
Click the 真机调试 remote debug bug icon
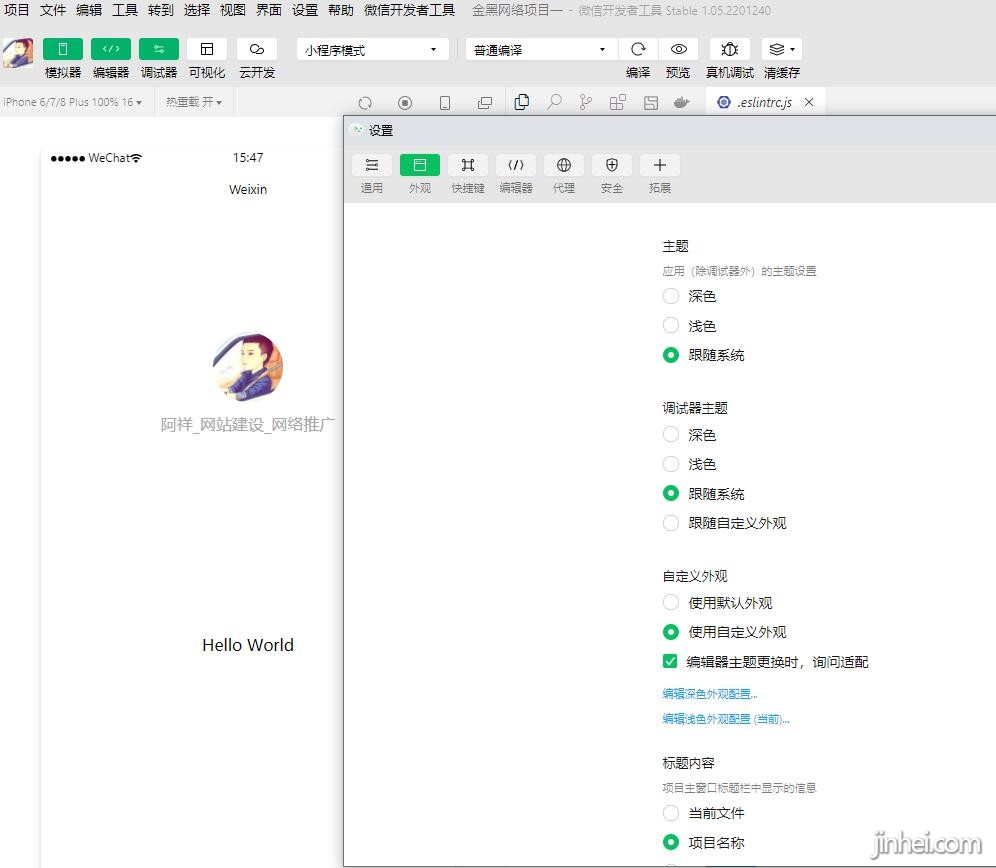(729, 49)
